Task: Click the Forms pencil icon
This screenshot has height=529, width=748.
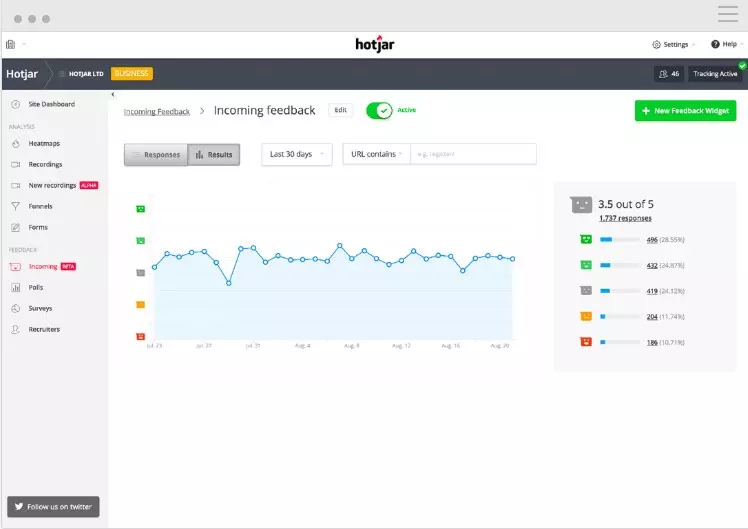Action: (x=16, y=228)
